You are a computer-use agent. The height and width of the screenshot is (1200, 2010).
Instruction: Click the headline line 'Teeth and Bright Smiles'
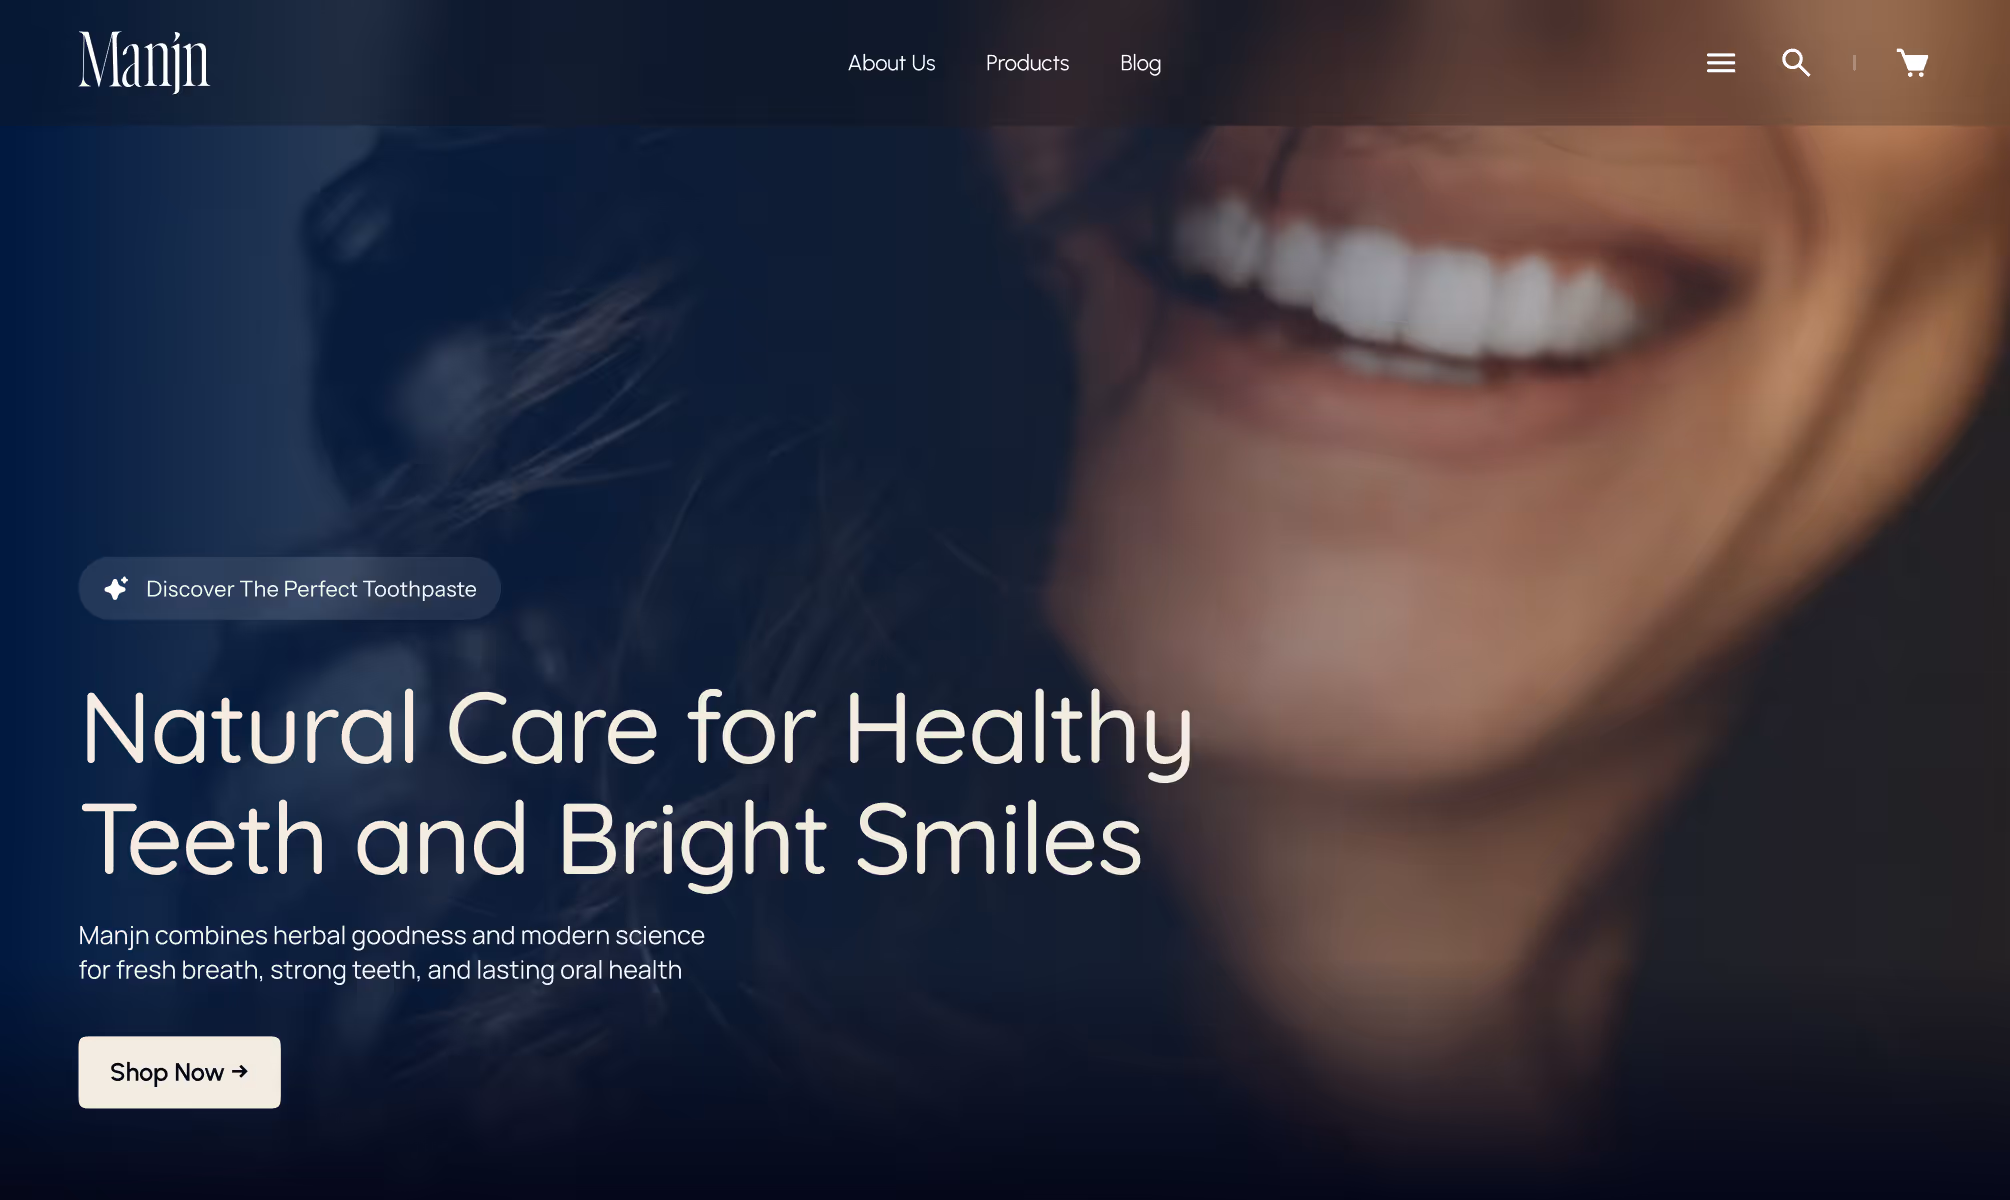[x=611, y=840]
